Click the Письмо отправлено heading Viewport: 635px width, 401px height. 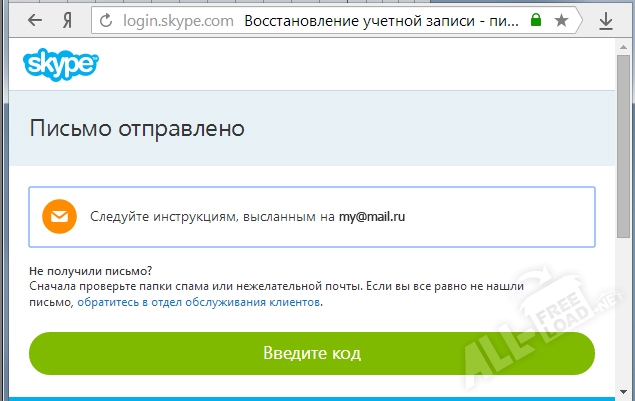coord(137,128)
